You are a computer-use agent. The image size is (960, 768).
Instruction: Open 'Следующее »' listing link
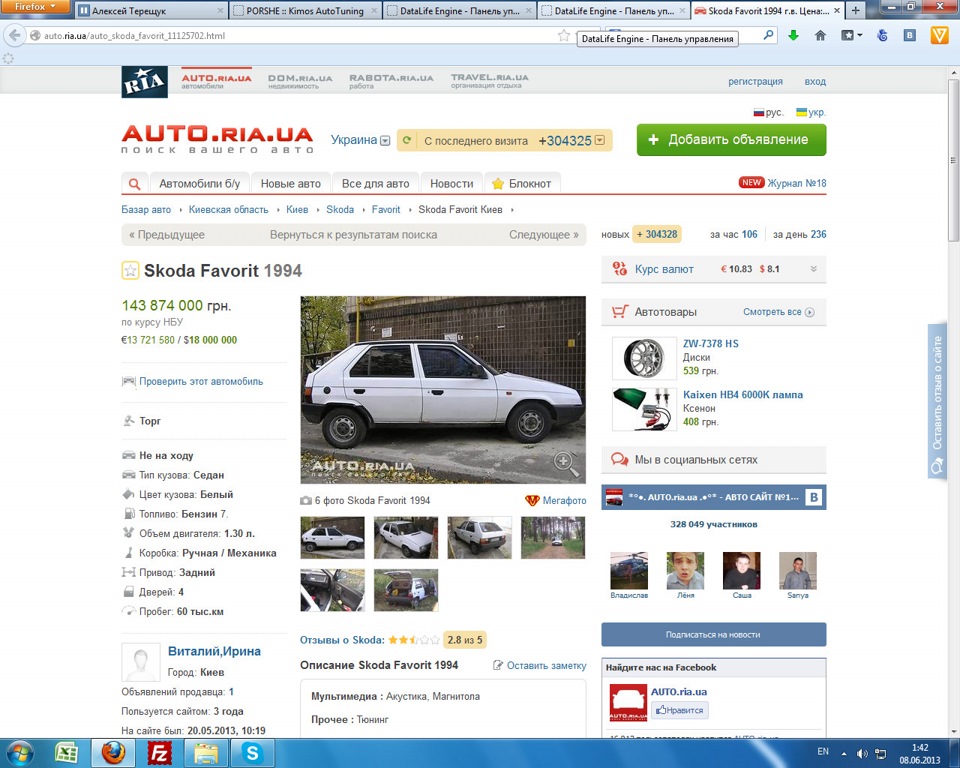(x=544, y=235)
